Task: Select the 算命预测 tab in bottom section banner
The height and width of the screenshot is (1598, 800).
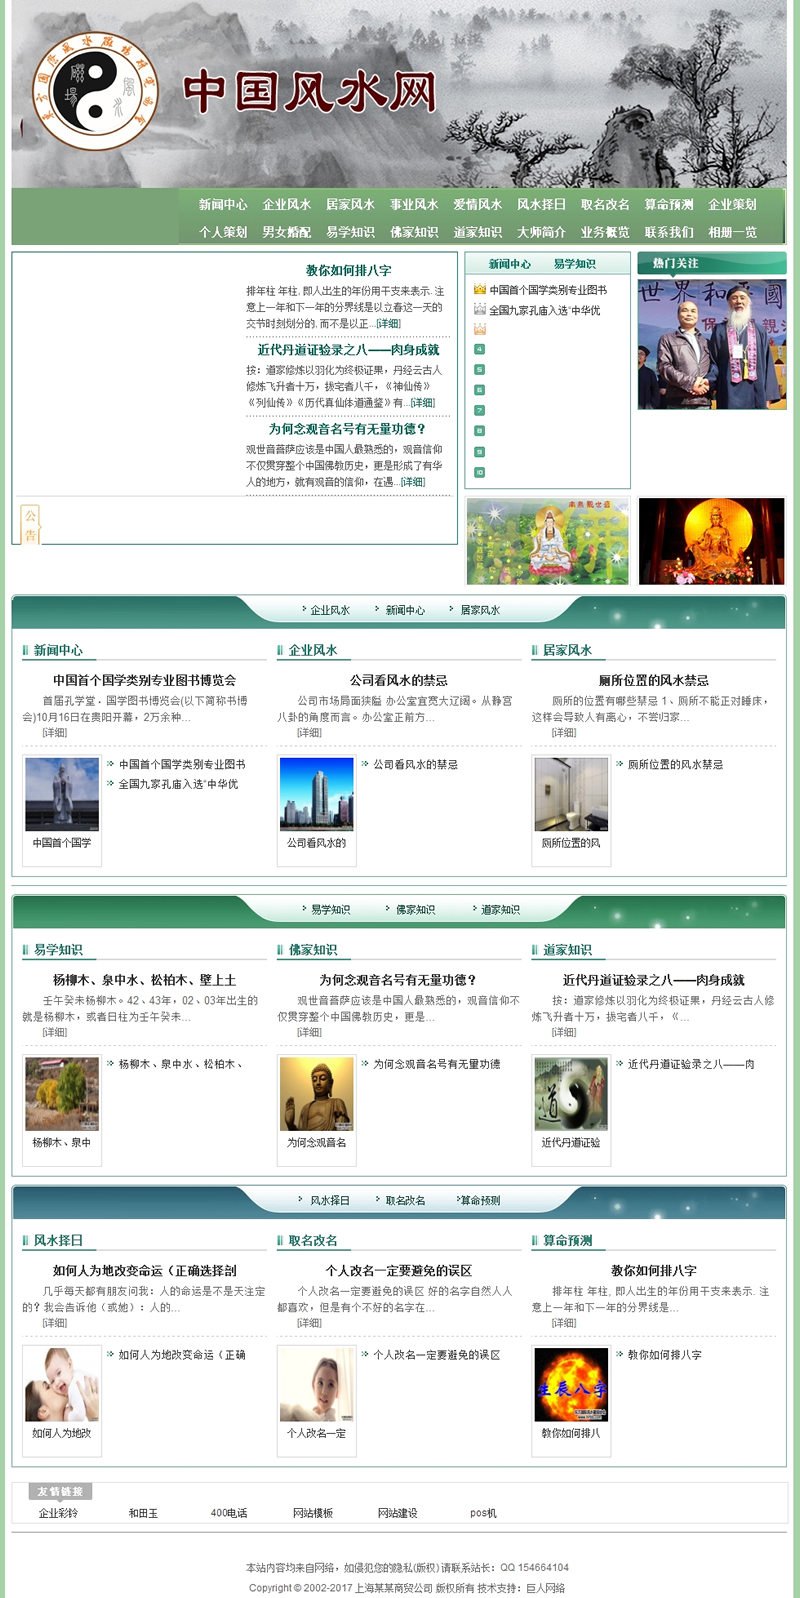Action: coord(480,1200)
